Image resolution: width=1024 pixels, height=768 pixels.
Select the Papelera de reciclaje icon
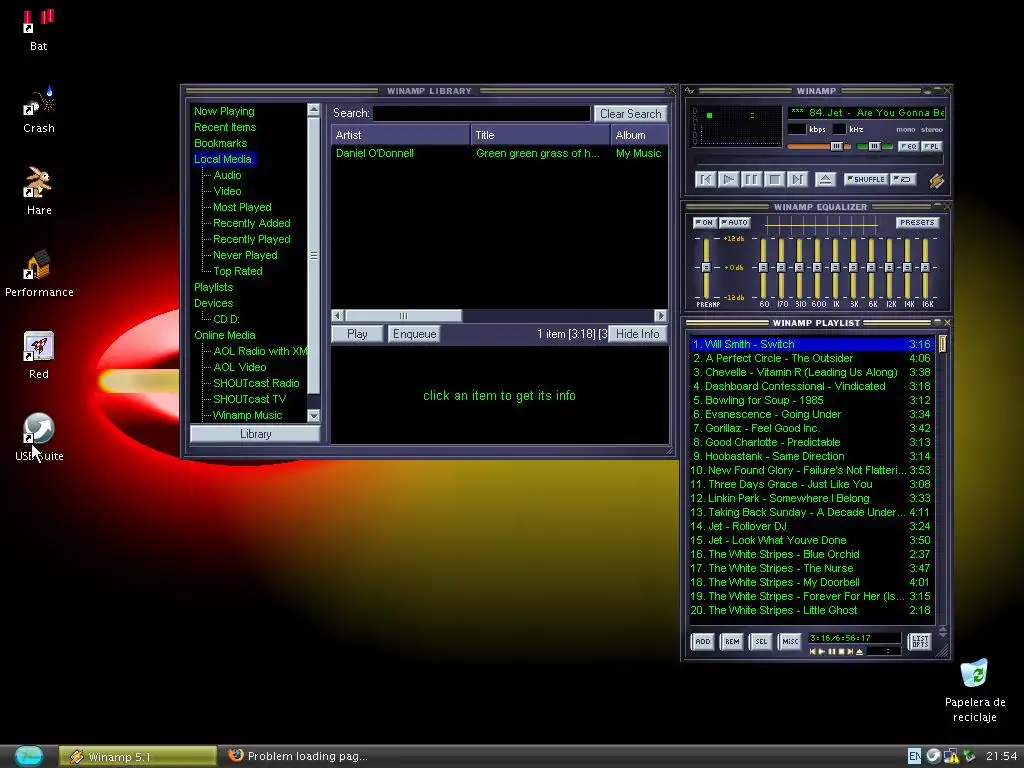[974, 691]
